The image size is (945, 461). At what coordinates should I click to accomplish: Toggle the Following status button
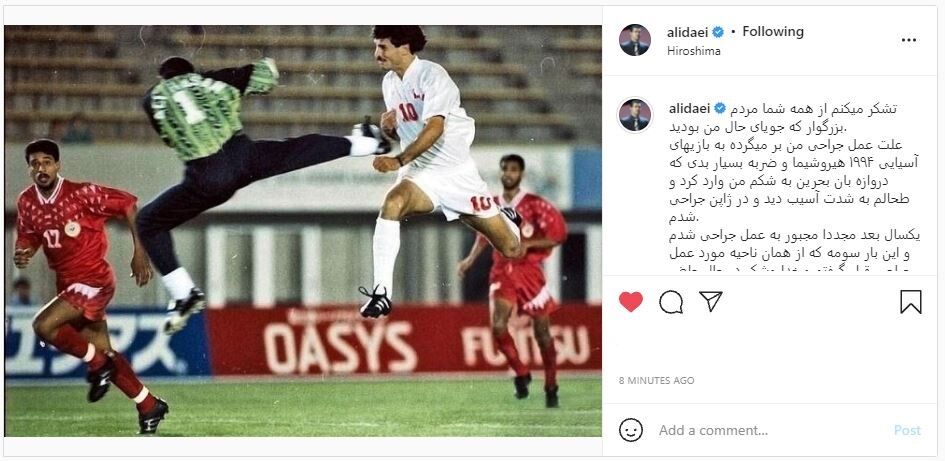tap(773, 31)
